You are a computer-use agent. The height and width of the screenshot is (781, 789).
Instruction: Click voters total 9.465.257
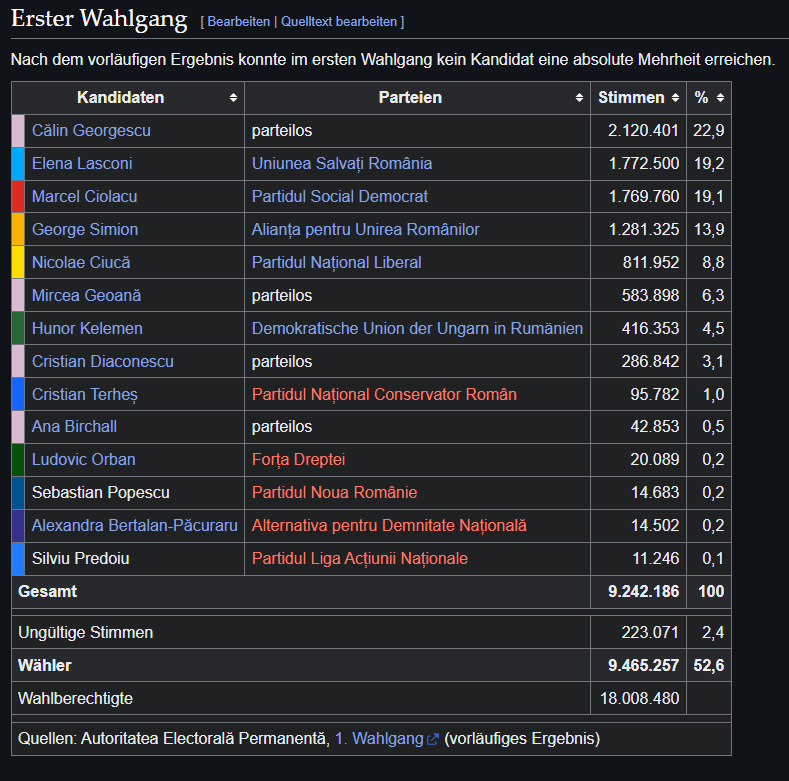[644, 666]
